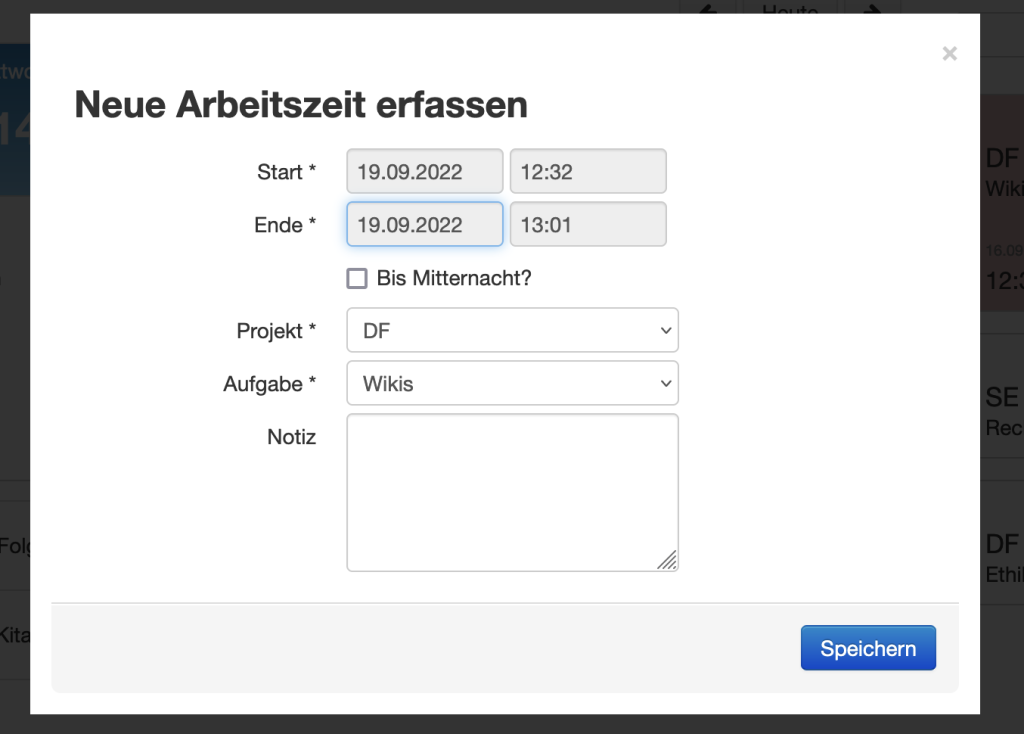Expand the Aufgabe dropdown showing Wikis
1024x734 pixels.
click(512, 383)
